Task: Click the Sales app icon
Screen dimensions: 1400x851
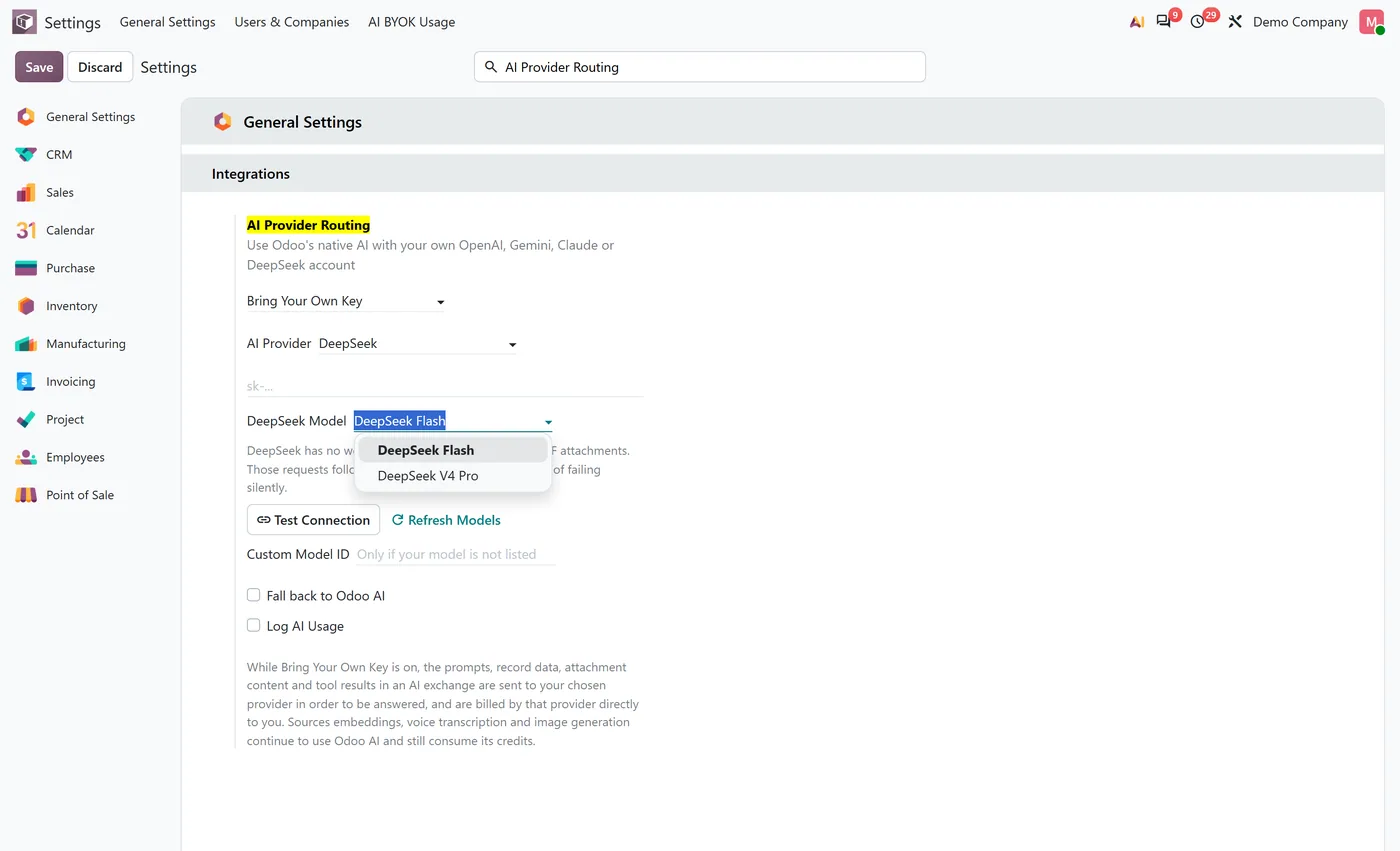Action: tap(26, 193)
